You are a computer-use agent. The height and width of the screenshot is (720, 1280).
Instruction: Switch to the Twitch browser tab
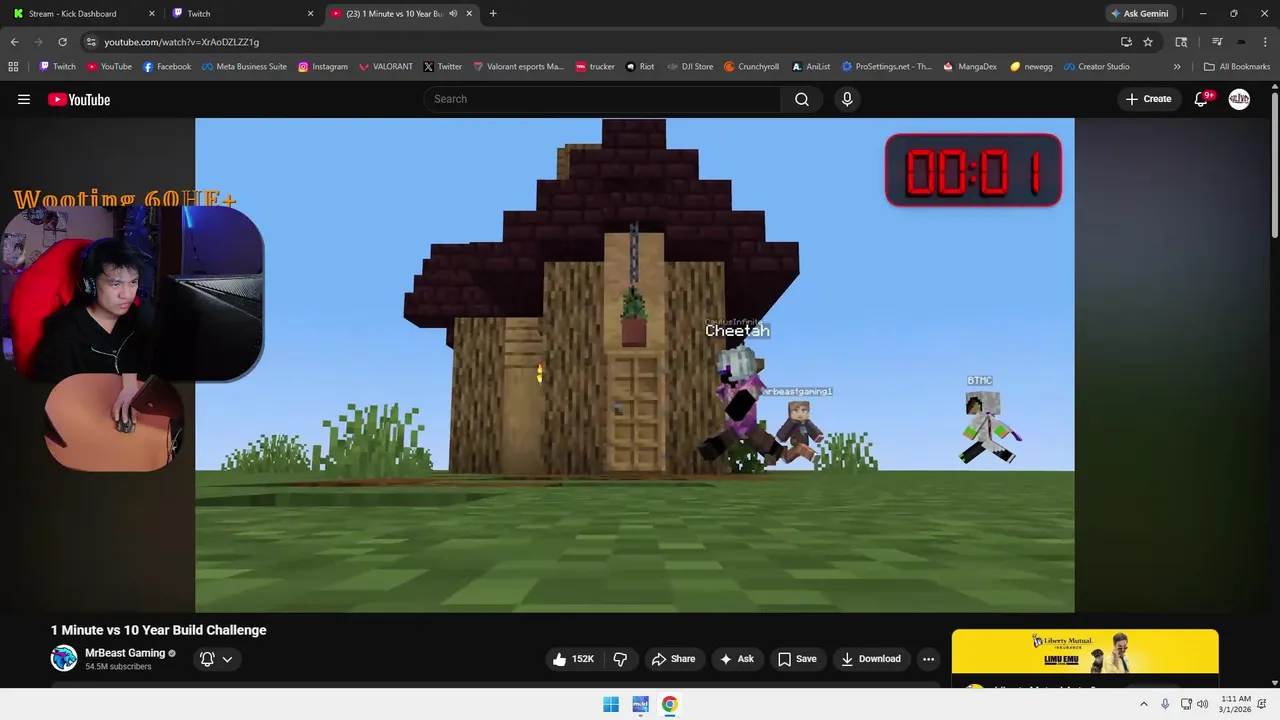click(x=243, y=14)
